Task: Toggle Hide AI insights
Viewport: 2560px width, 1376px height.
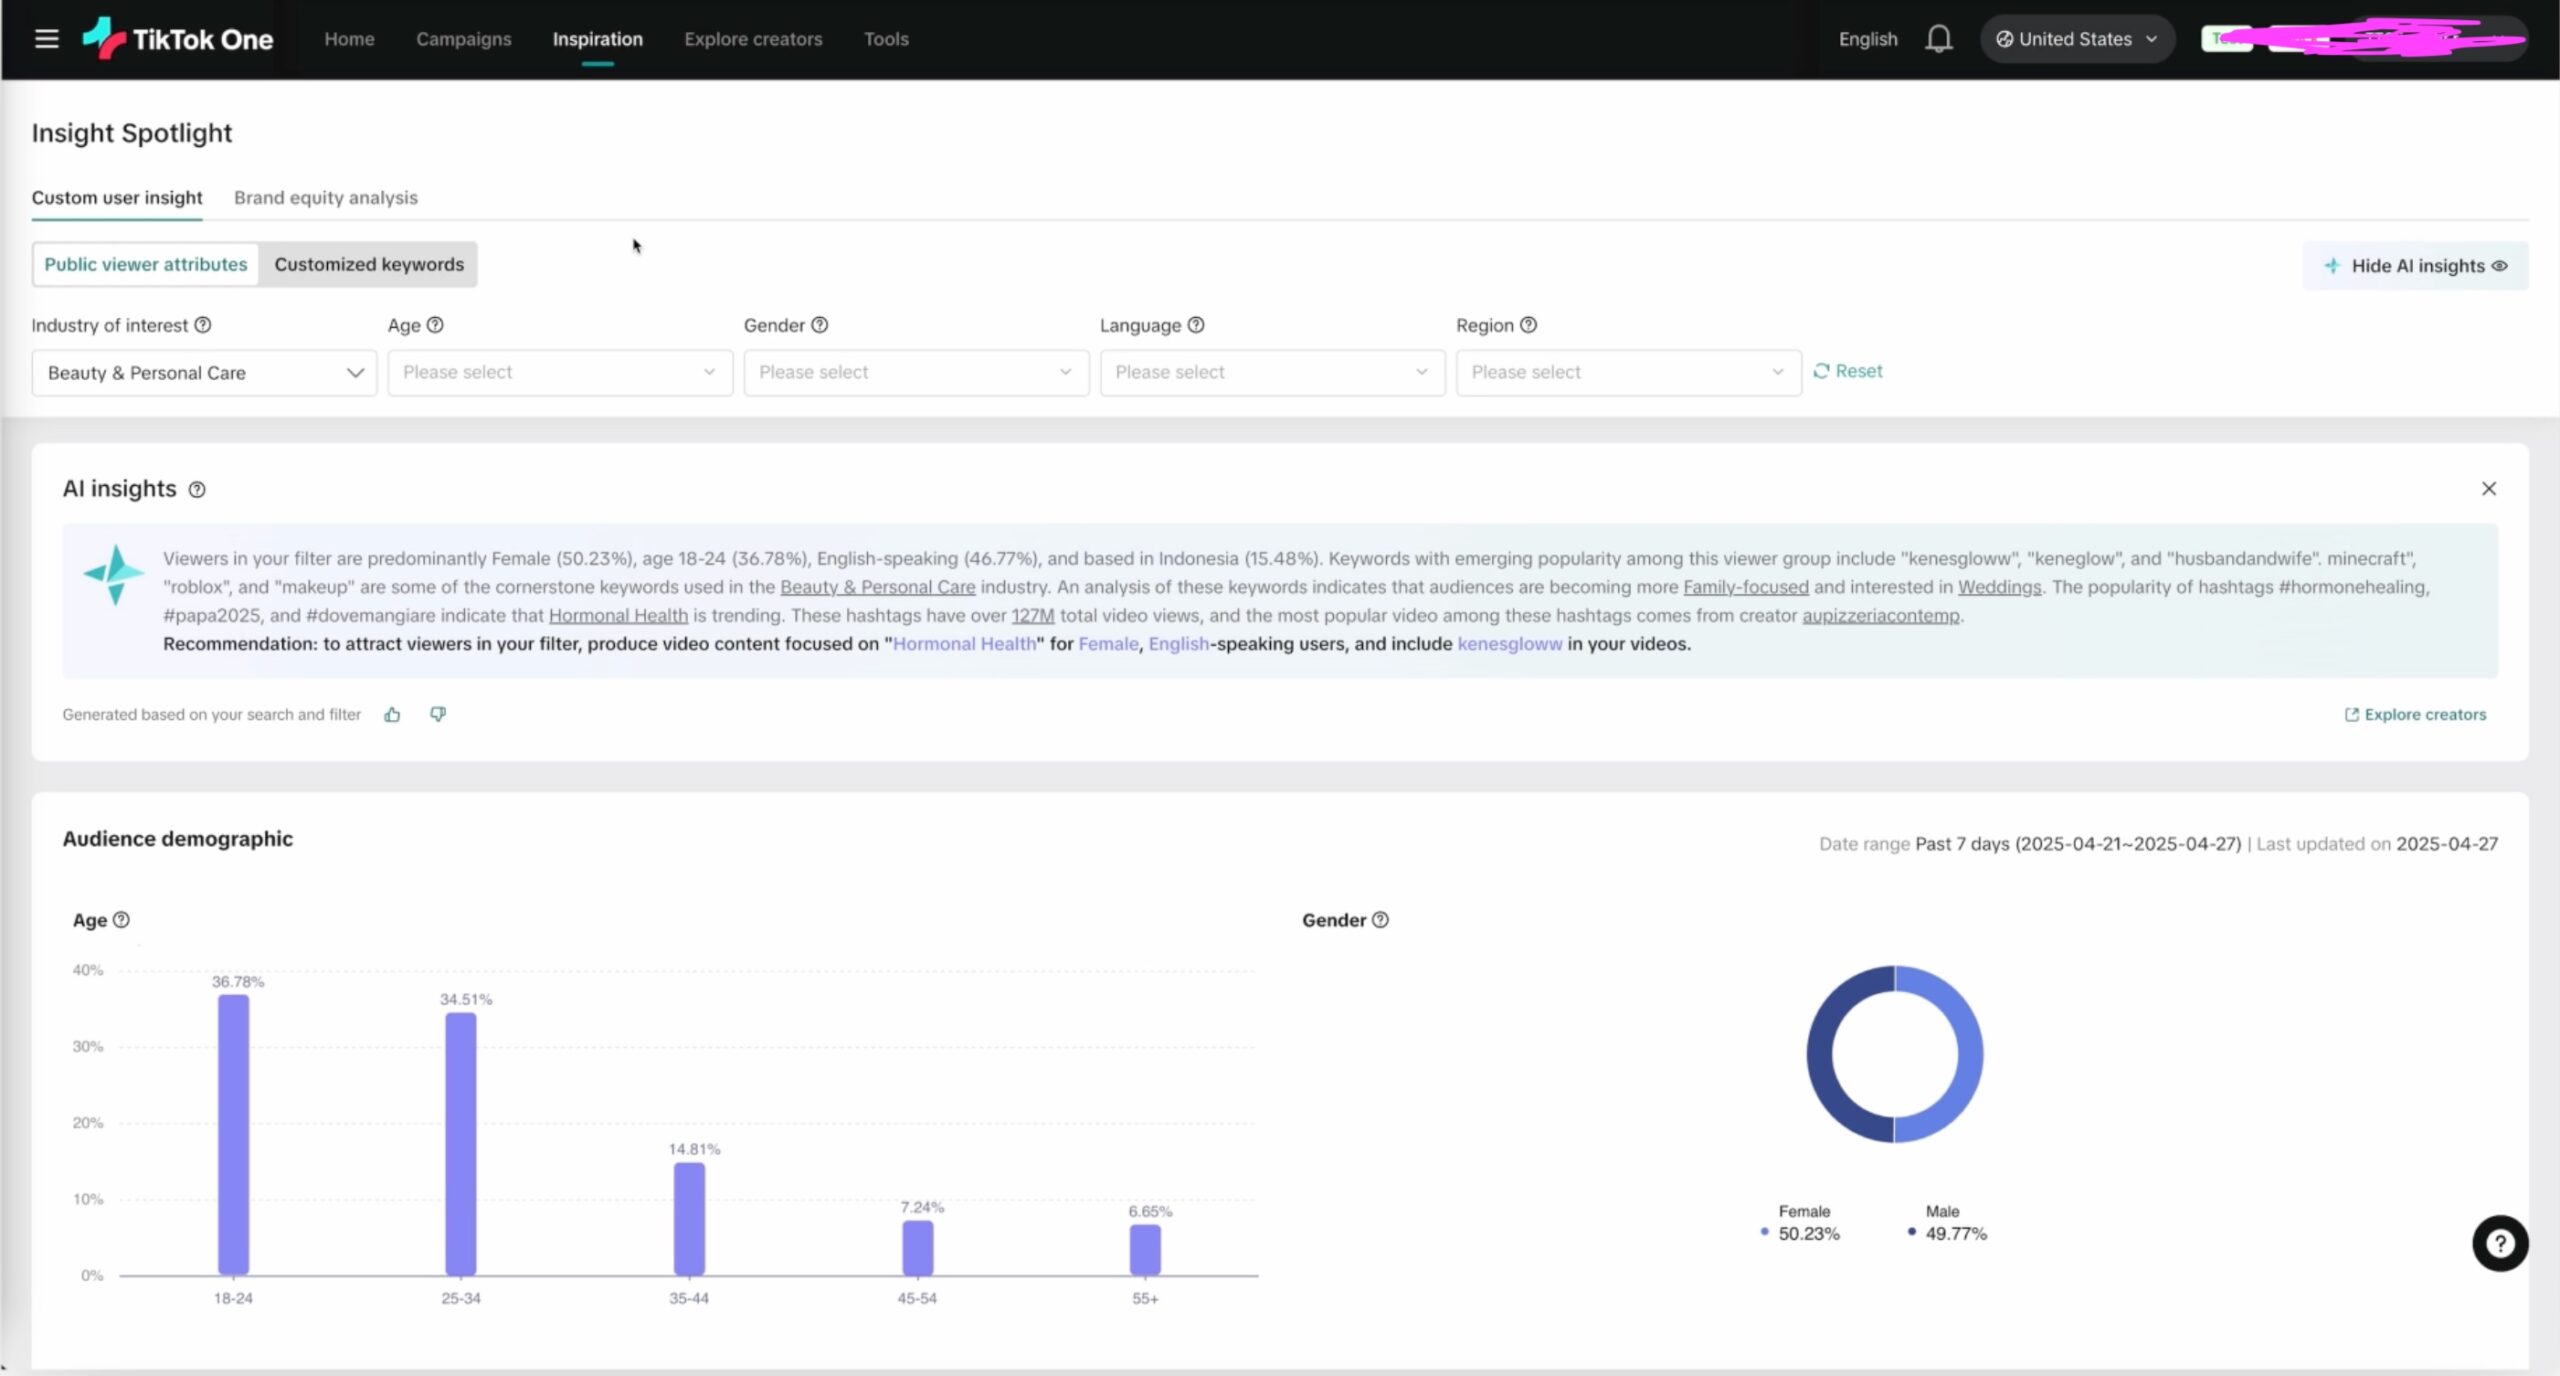Action: point(2415,266)
